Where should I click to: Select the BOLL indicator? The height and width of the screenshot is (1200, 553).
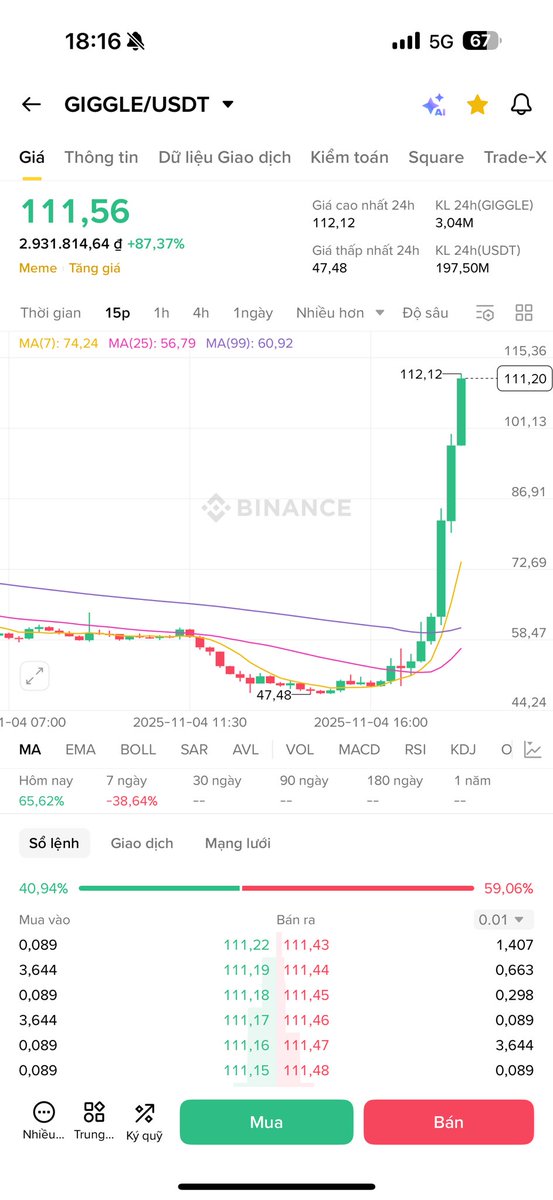click(138, 749)
